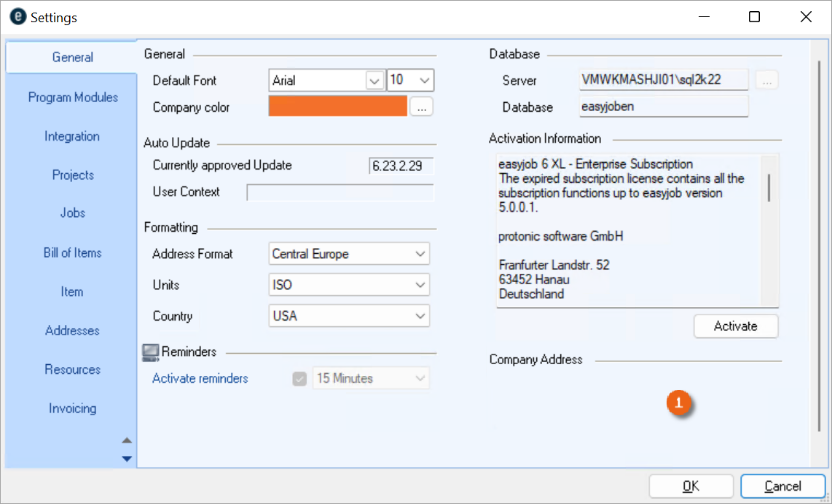
Task: Click the Reminders monitor icon
Action: 151,352
